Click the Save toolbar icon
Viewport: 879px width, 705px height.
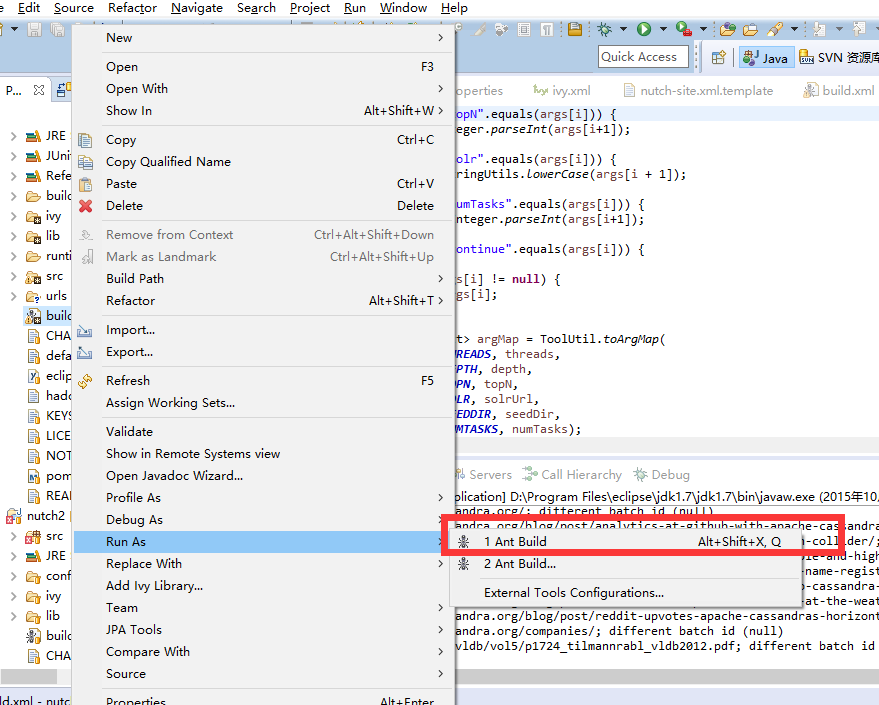(35, 30)
